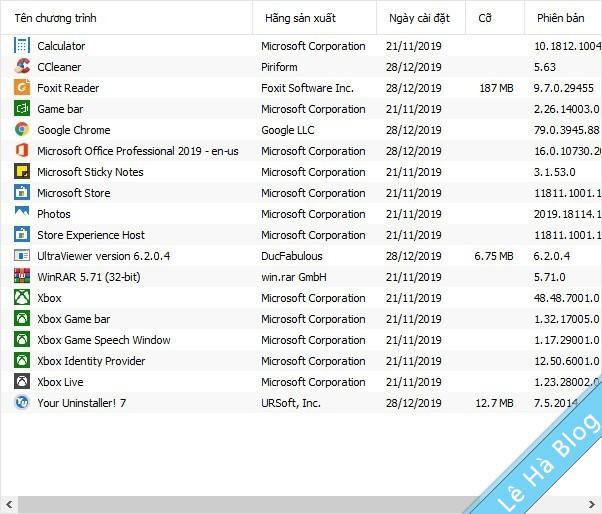Click the CCleaner icon
This screenshot has height=514, width=602.
(x=22, y=66)
